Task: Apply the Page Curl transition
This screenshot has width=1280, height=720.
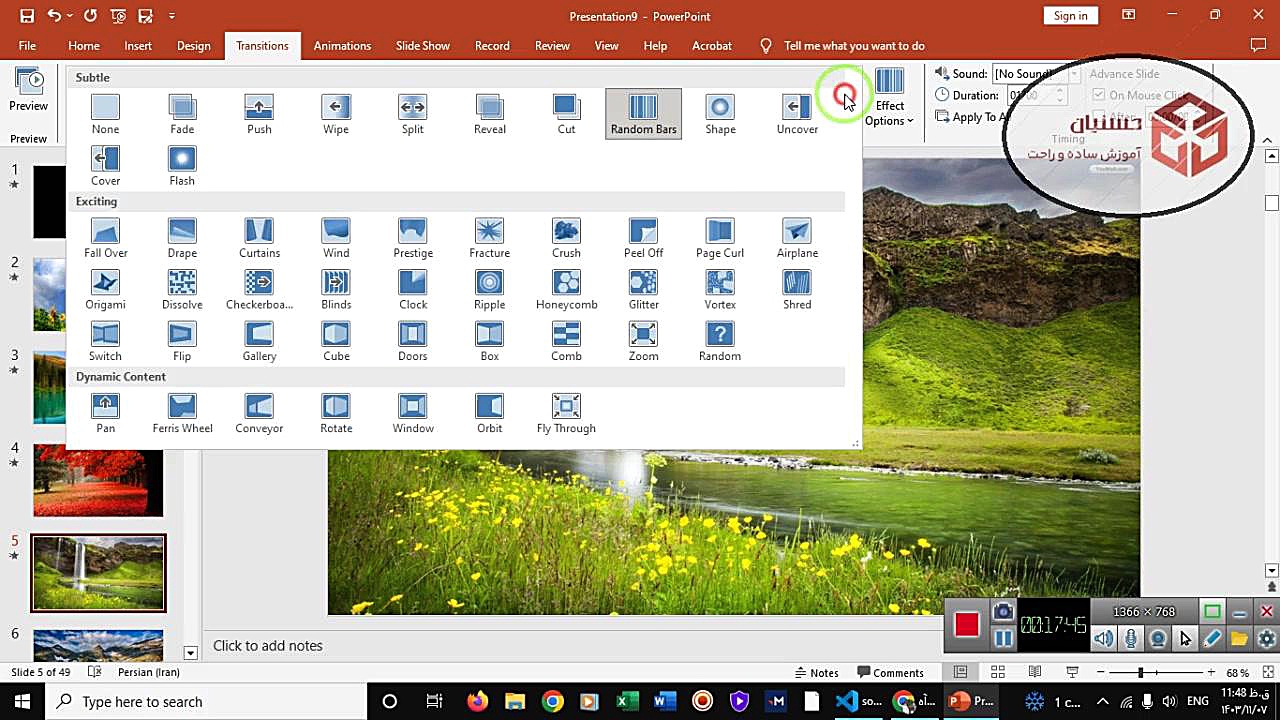Action: (x=720, y=238)
